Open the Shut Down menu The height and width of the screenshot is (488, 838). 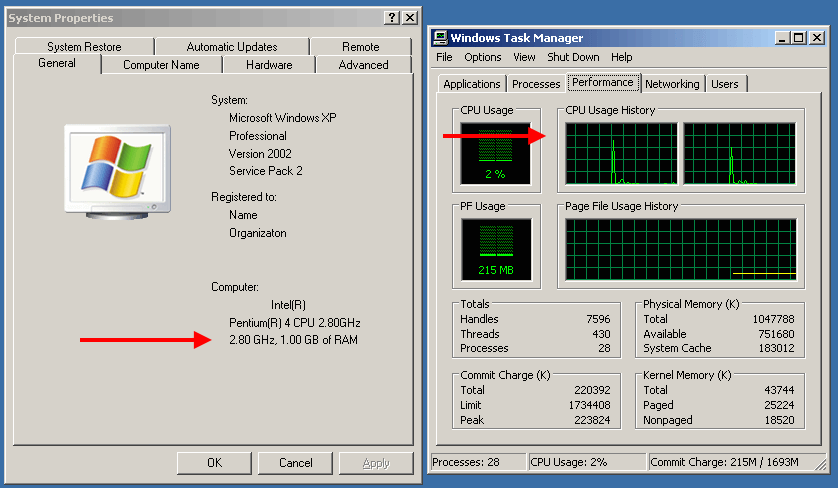pyautogui.click(x=573, y=57)
